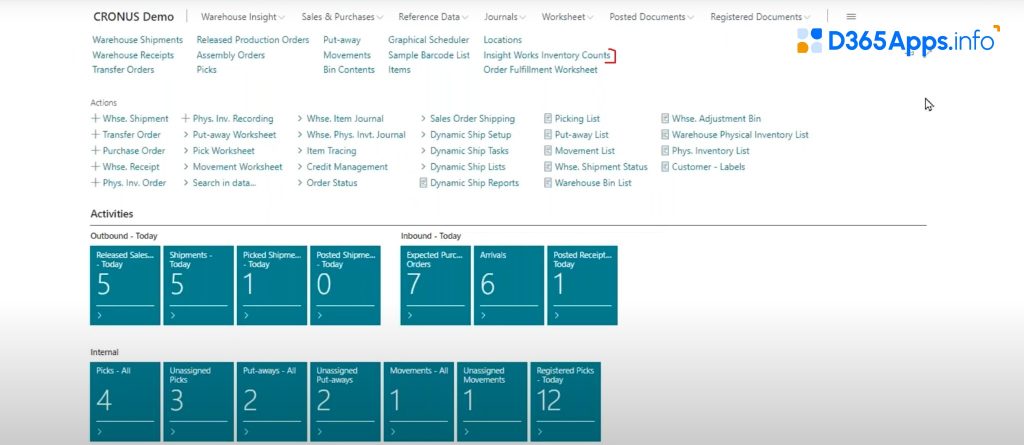
Task: Open Unassigned Movements tile
Action: point(492,402)
